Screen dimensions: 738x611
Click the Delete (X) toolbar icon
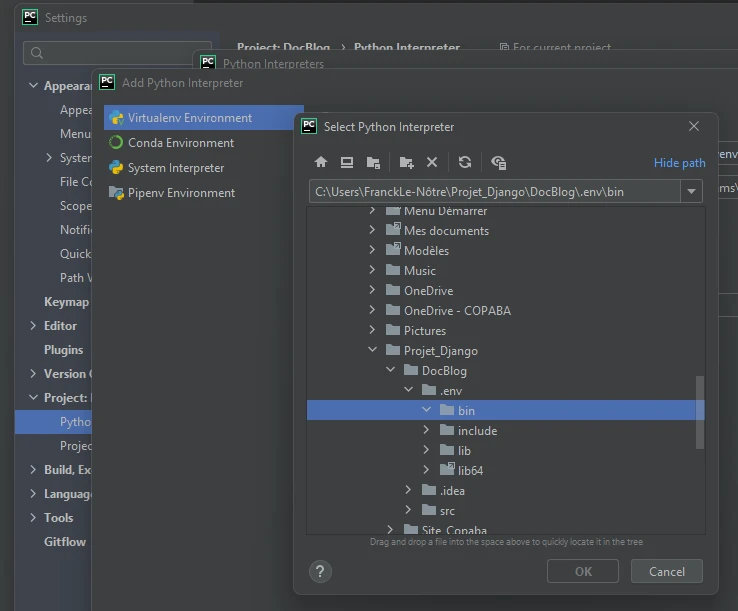(432, 162)
